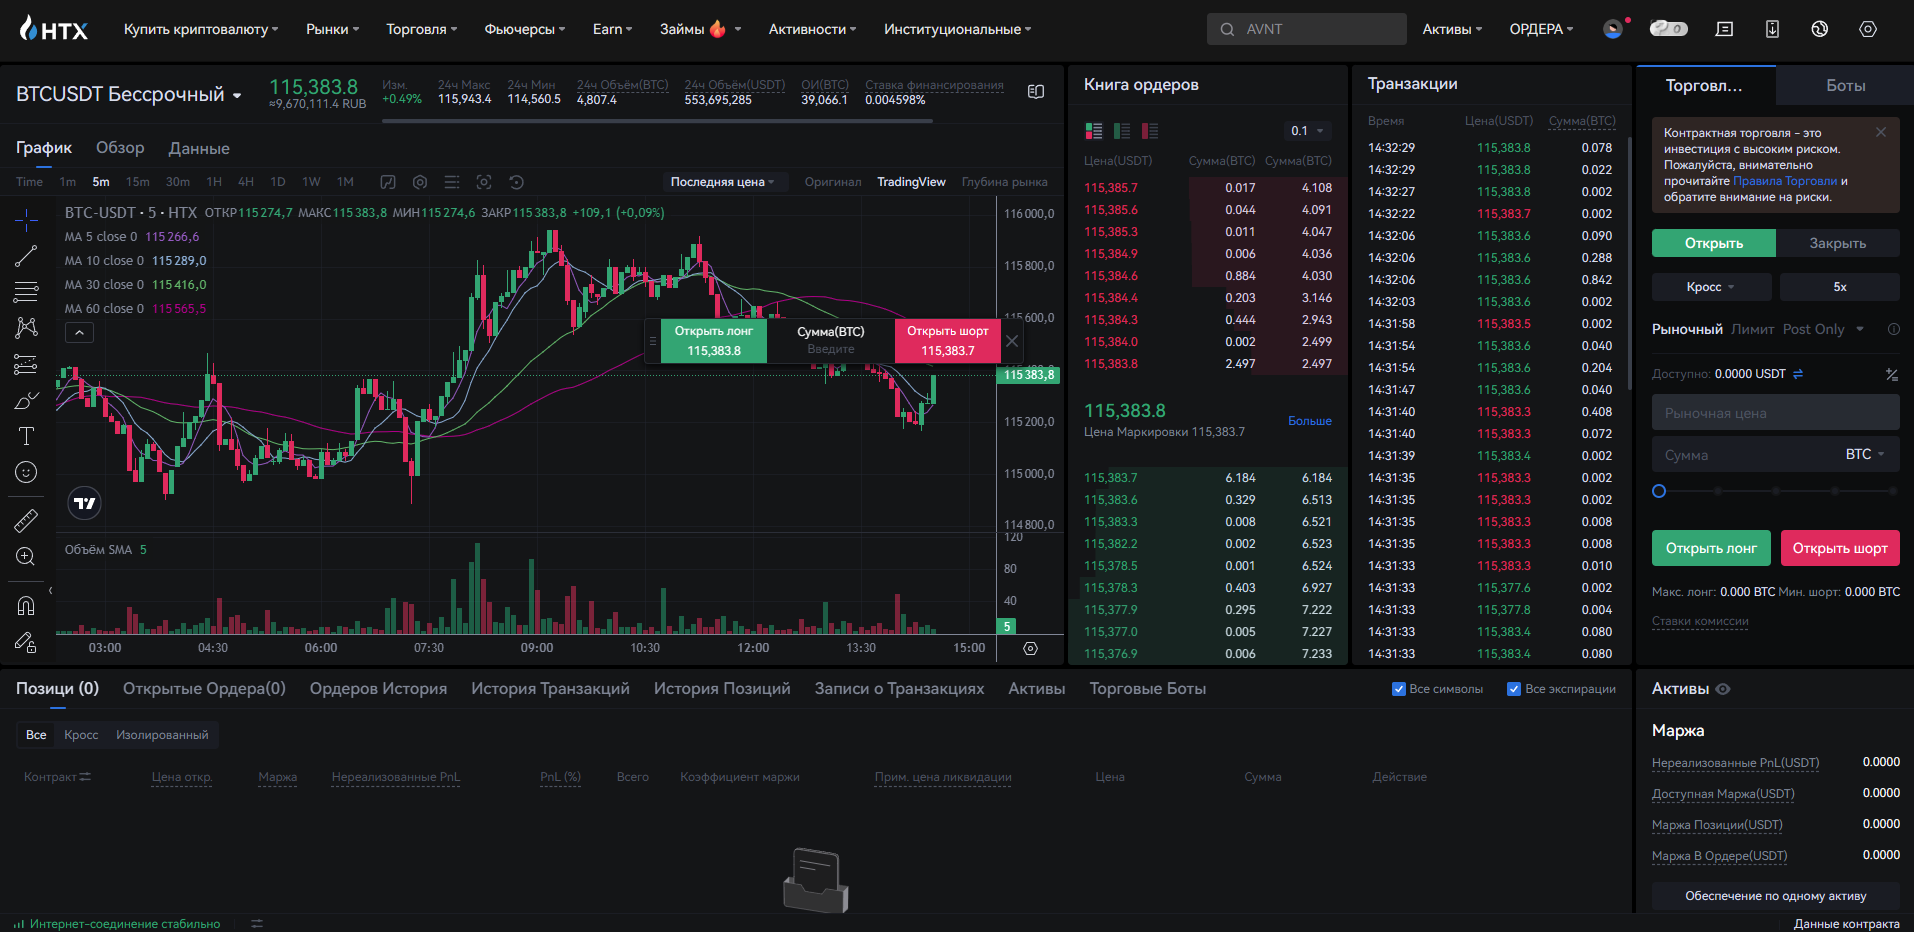Select the text annotation tool
1914x932 pixels.
[26, 436]
